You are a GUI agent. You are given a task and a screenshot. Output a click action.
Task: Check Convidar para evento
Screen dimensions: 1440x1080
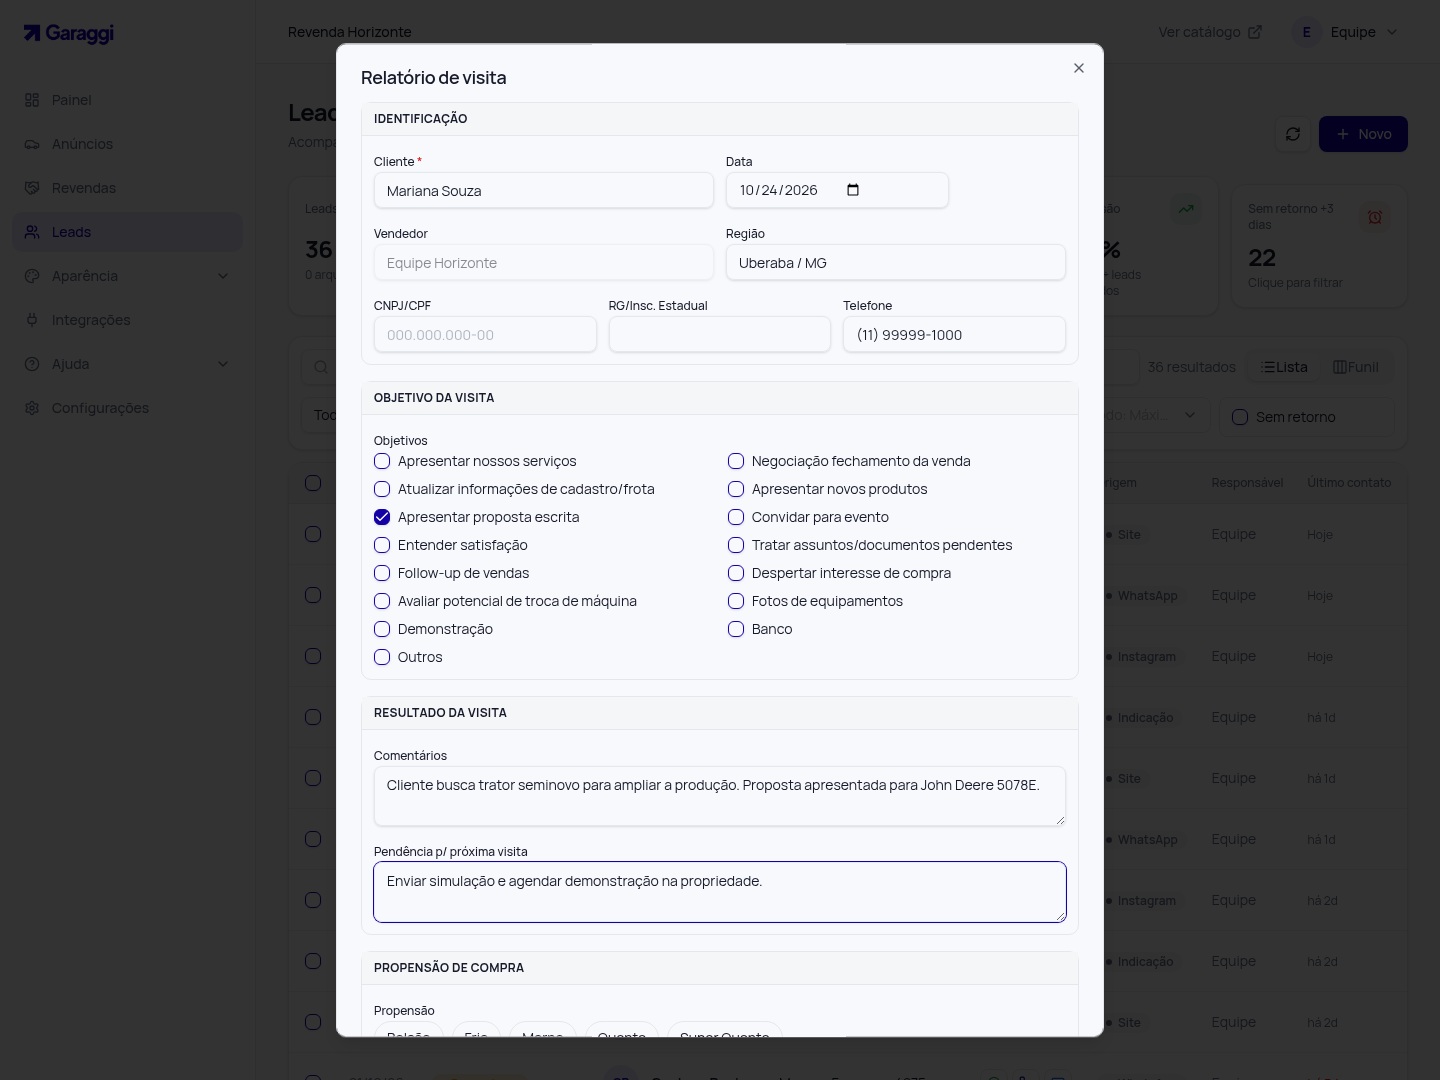tap(736, 517)
